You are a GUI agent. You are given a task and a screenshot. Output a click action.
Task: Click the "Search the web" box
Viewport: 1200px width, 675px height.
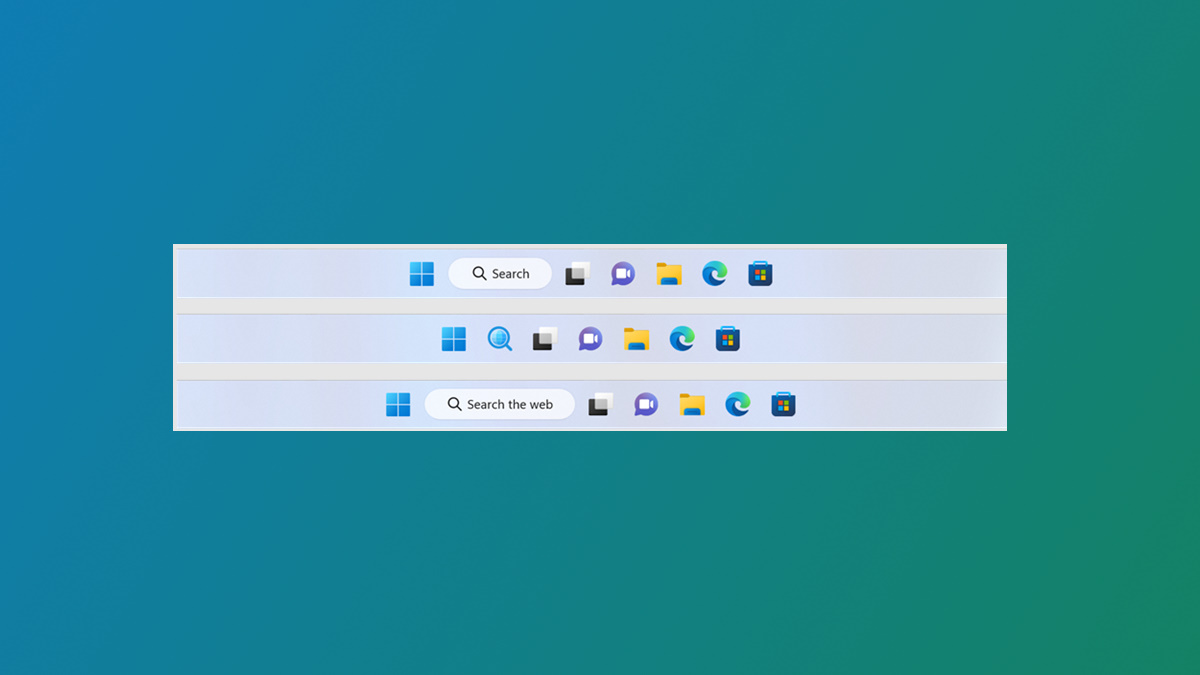tap(500, 404)
